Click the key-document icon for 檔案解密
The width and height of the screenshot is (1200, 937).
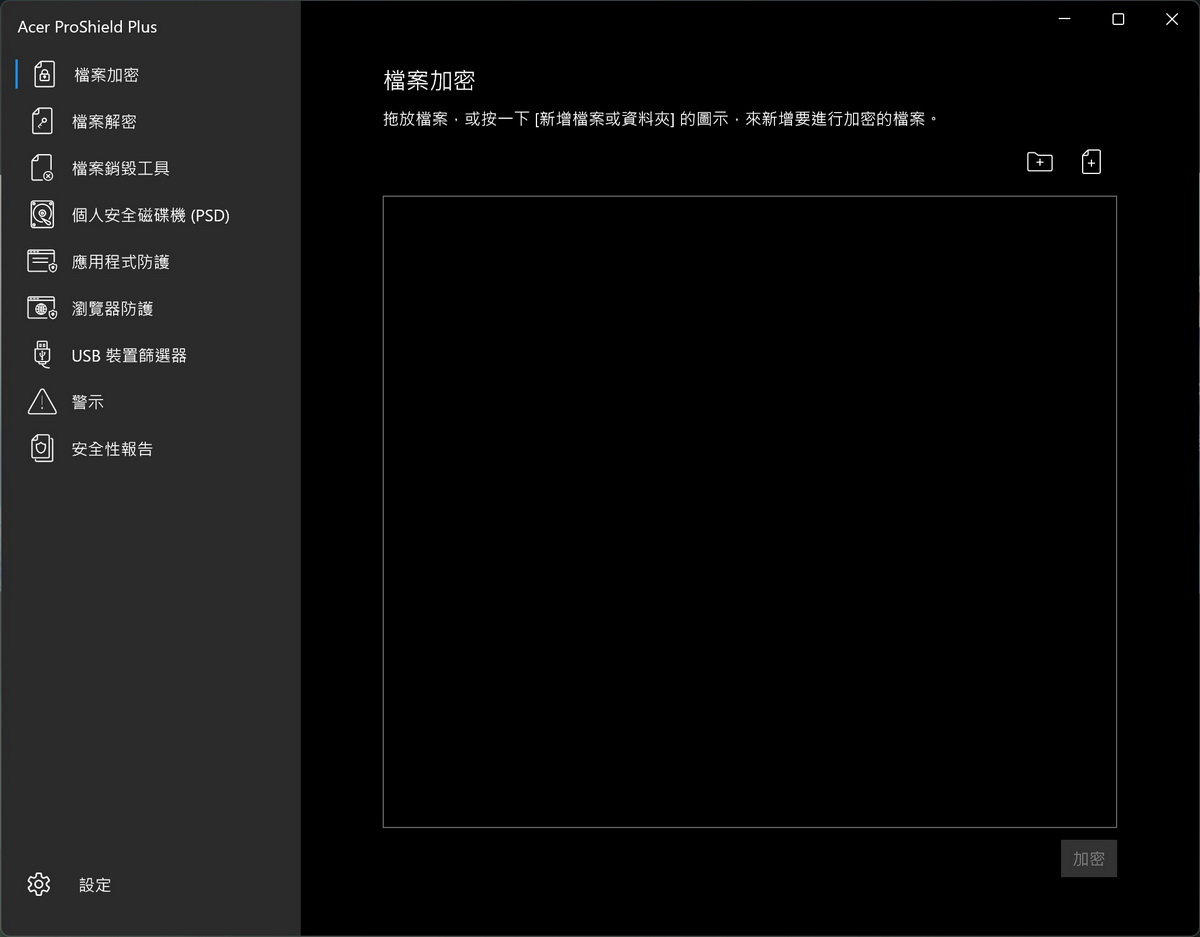[42, 122]
